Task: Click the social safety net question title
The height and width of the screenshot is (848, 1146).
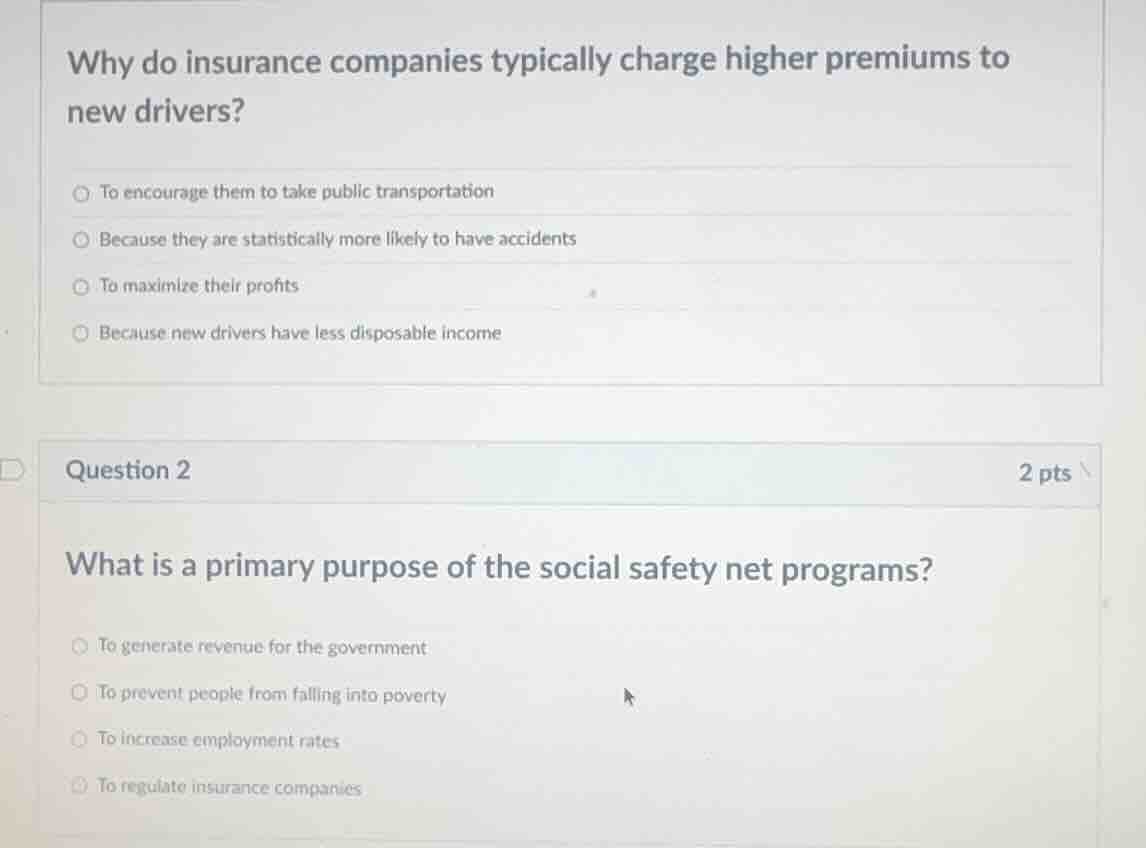Action: tap(498, 567)
